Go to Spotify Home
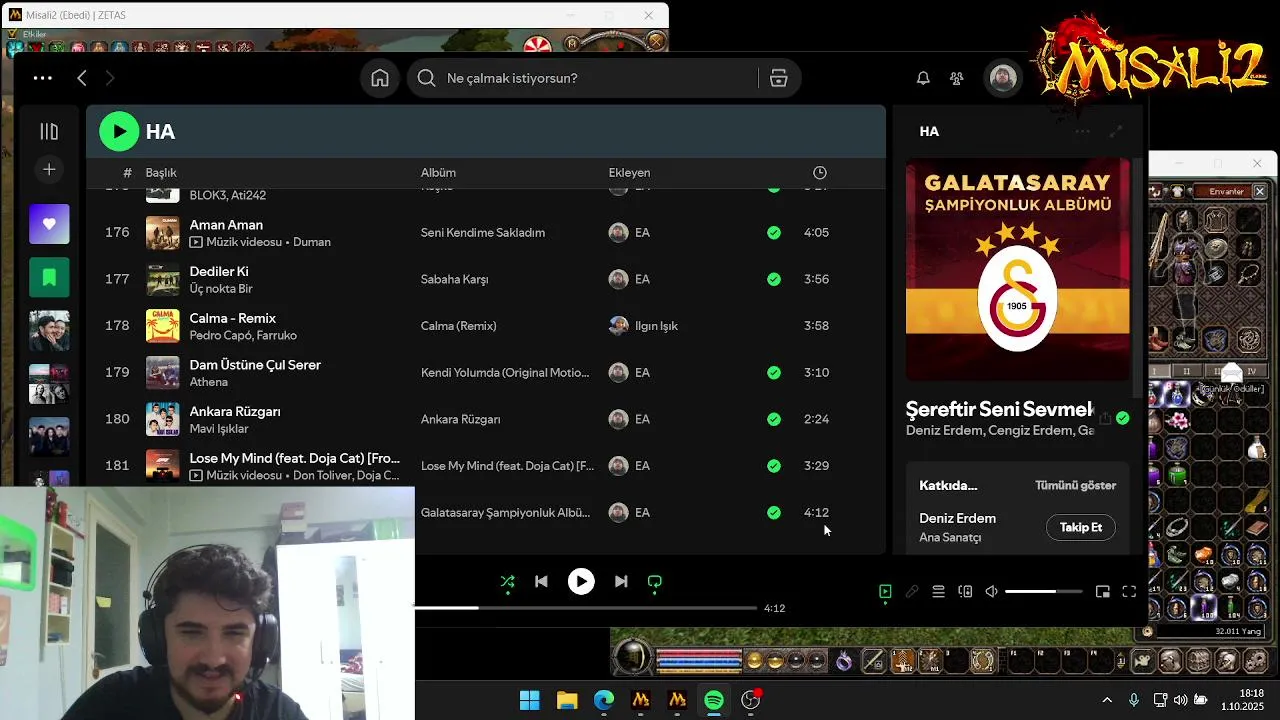1280x720 pixels. (380, 78)
